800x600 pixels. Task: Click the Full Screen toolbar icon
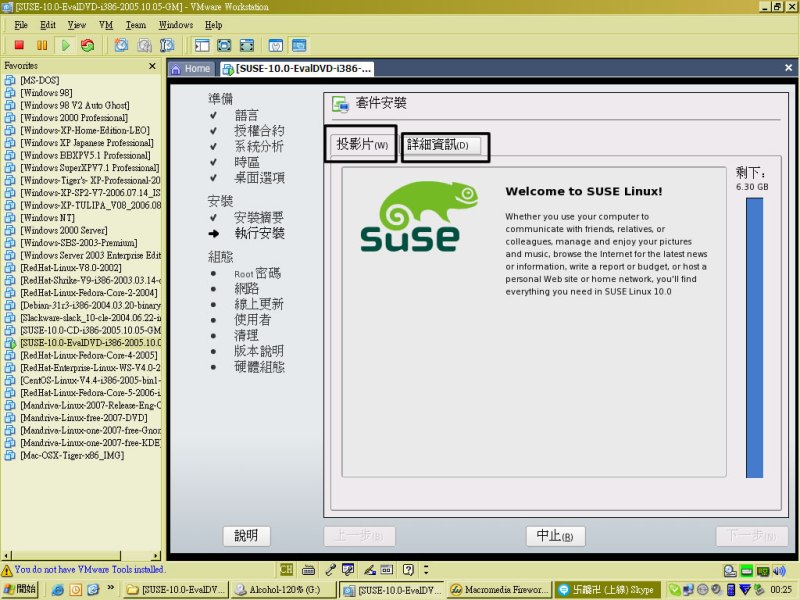224,45
